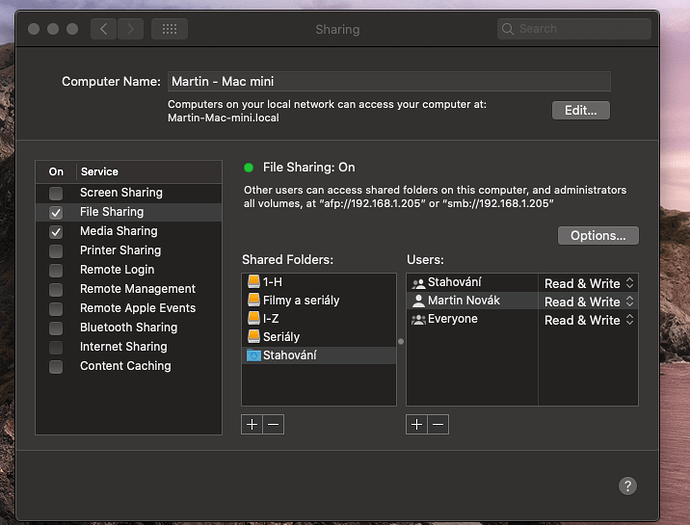Open the file sharing Options... button
Image resolution: width=690 pixels, height=525 pixels.
point(598,235)
